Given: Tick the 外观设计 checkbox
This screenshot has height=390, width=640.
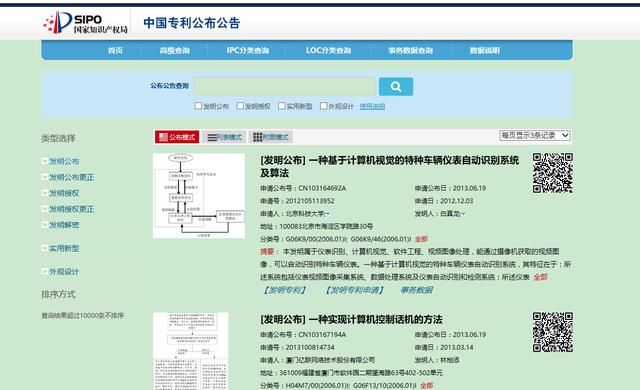Looking at the screenshot, I should click(324, 106).
